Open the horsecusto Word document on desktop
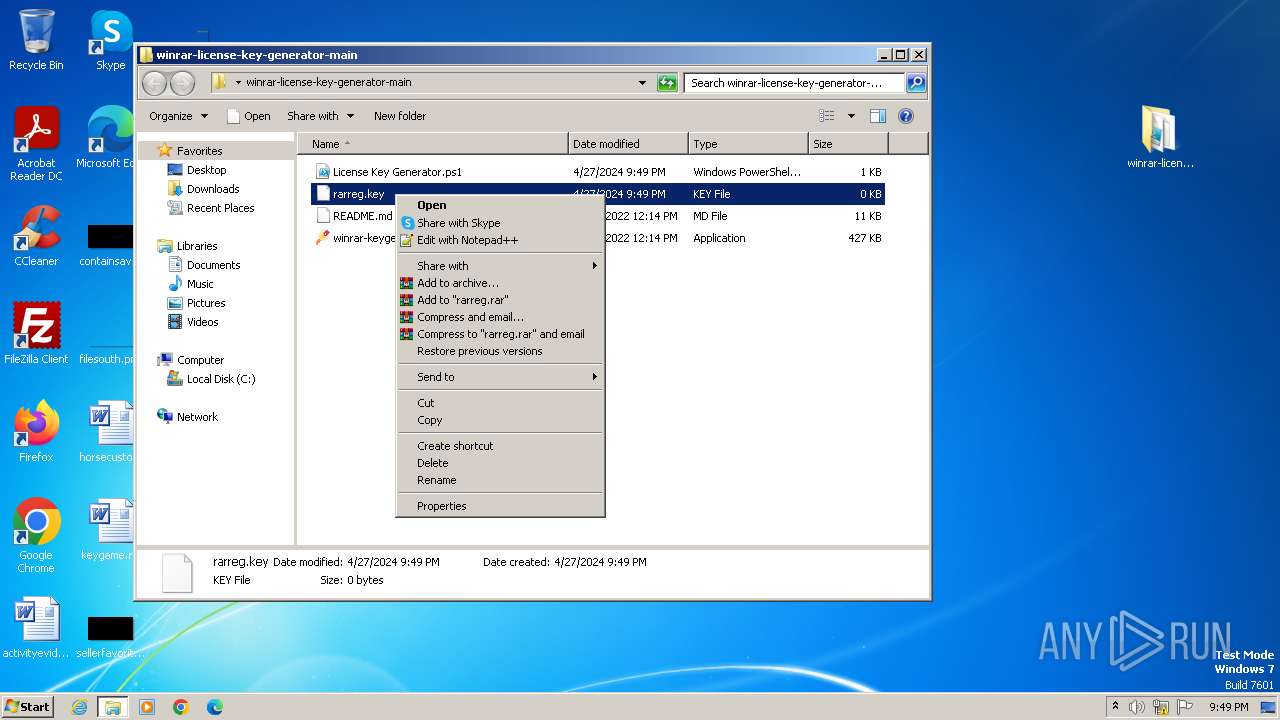 (x=110, y=431)
